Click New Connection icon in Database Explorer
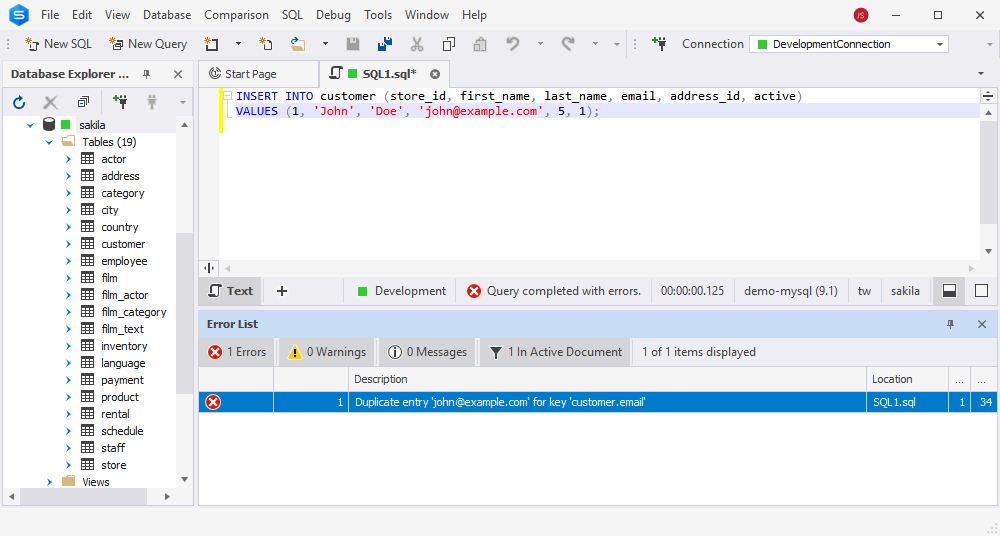 pos(119,101)
